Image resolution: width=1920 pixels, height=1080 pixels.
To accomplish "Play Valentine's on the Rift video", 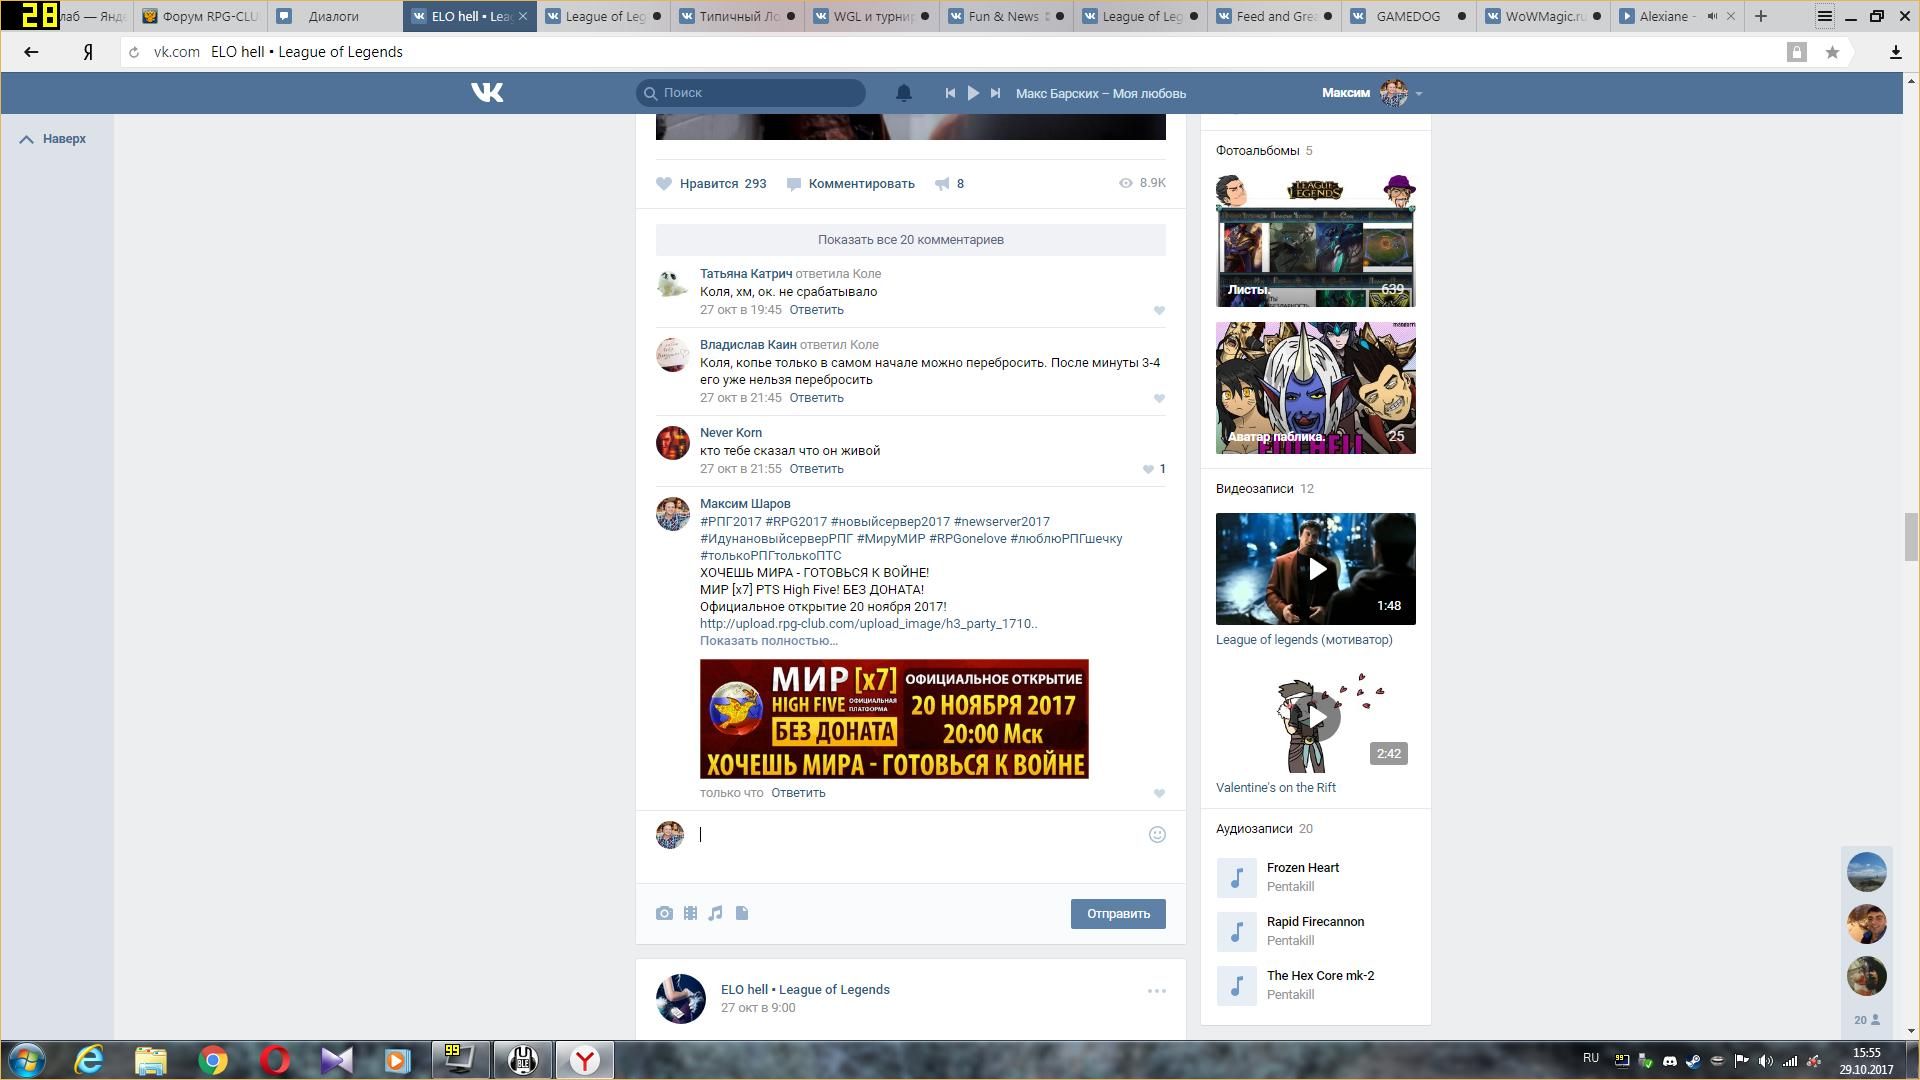I will pos(1316,717).
